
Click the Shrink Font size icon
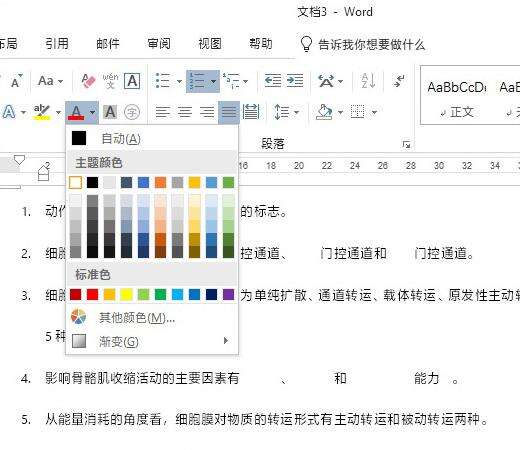coord(16,81)
